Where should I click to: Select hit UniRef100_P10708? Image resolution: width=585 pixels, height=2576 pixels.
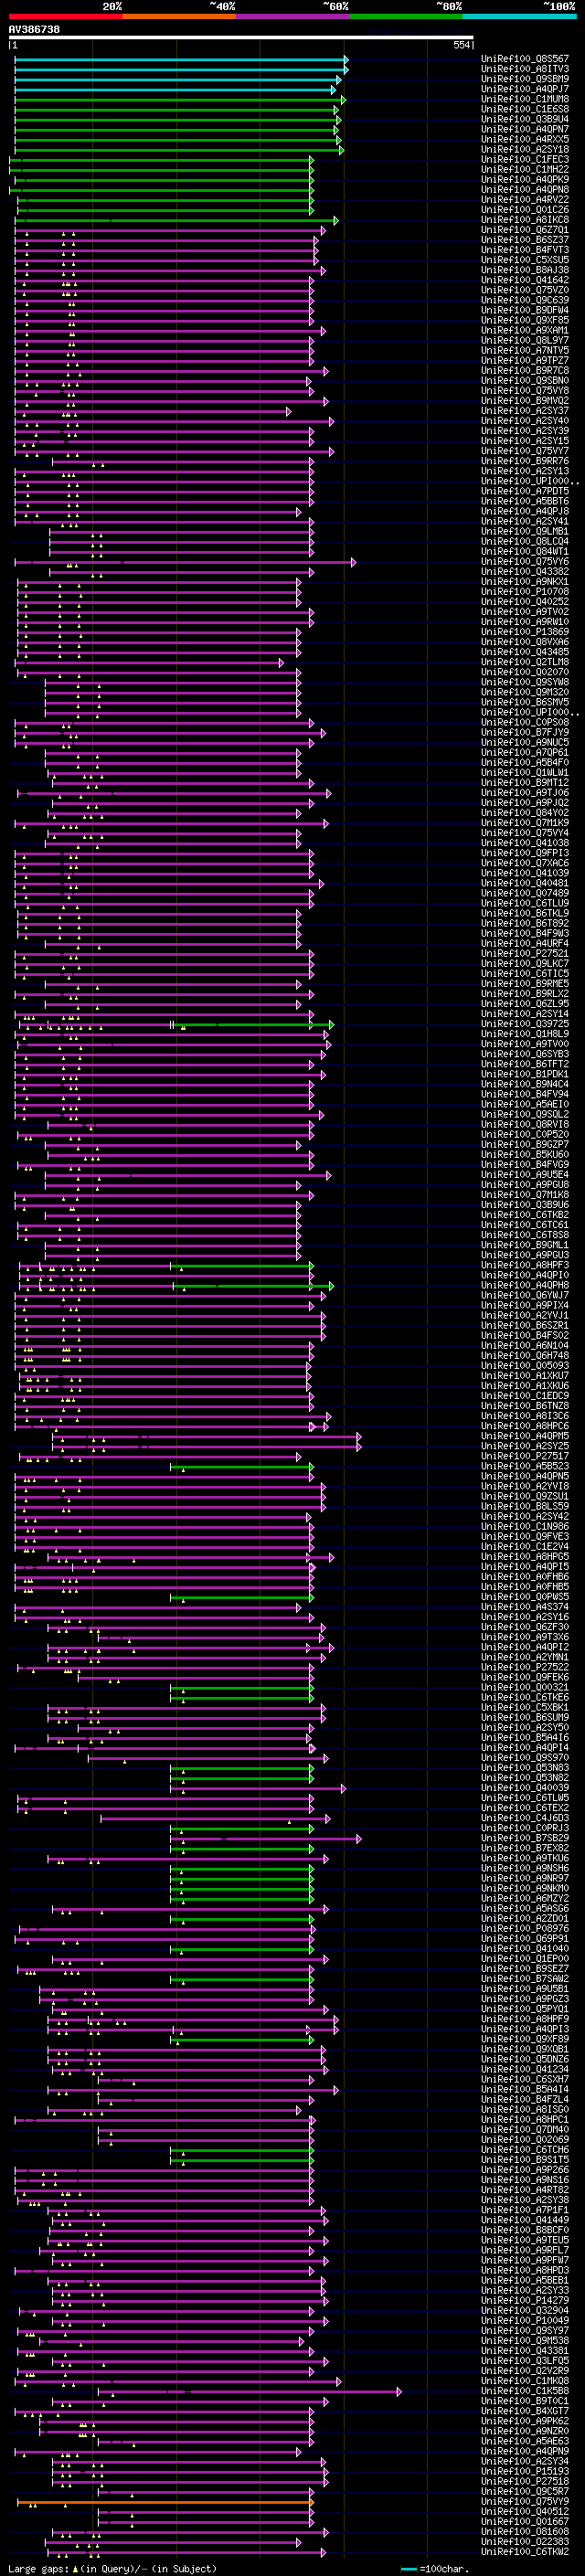tap(525, 592)
